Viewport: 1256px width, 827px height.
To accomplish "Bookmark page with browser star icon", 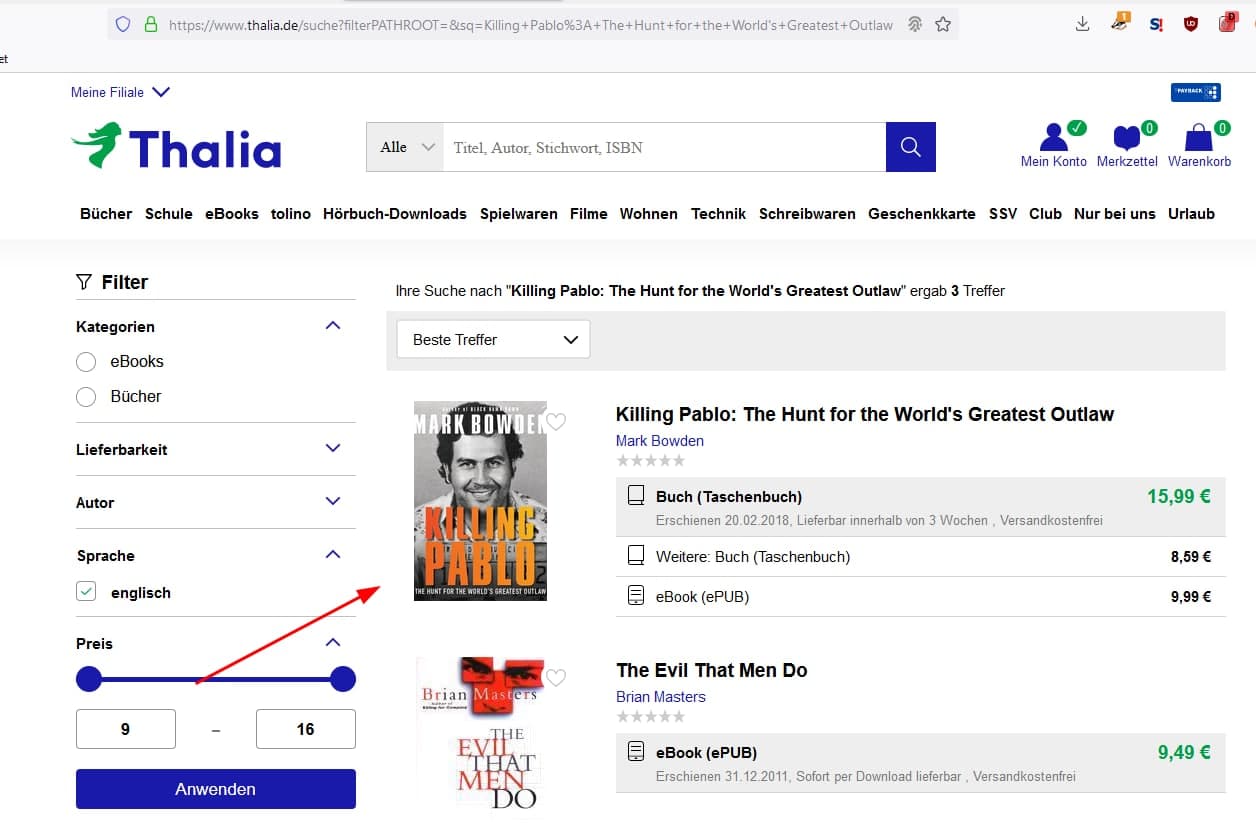I will [x=943, y=25].
